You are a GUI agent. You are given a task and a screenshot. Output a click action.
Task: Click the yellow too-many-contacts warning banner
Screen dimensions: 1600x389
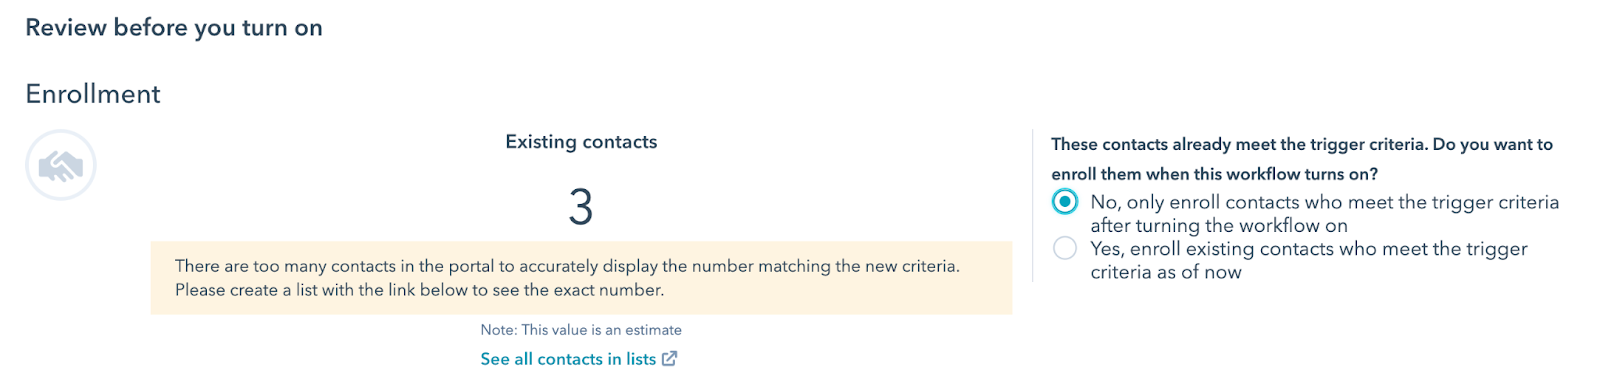581,277
